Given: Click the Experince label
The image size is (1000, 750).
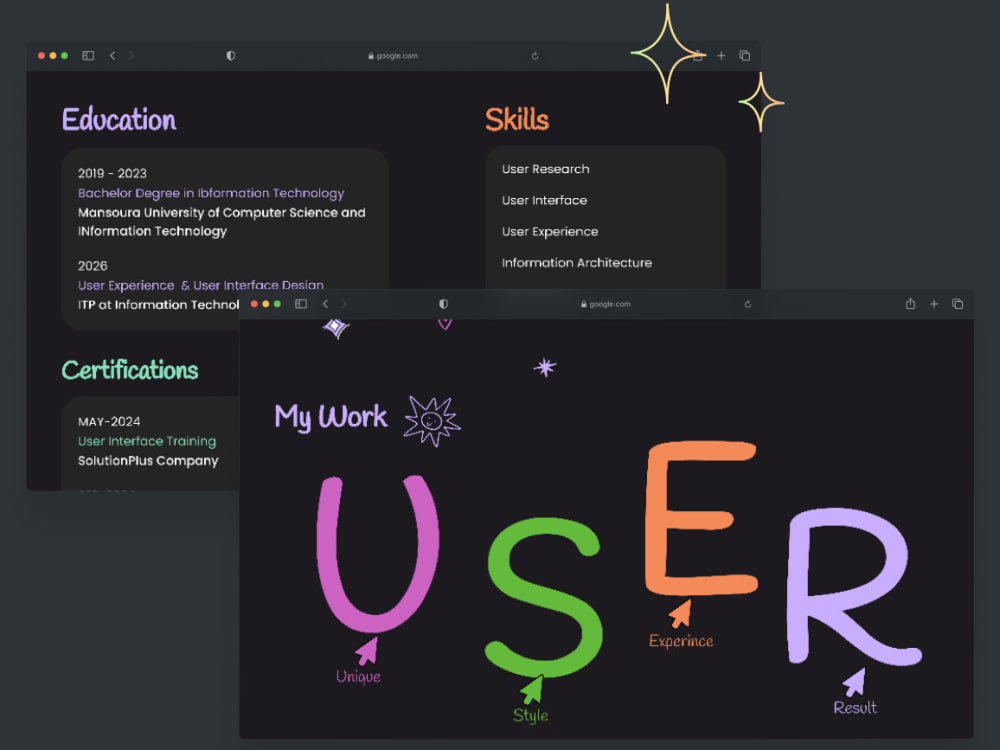Looking at the screenshot, I should coord(681,641).
